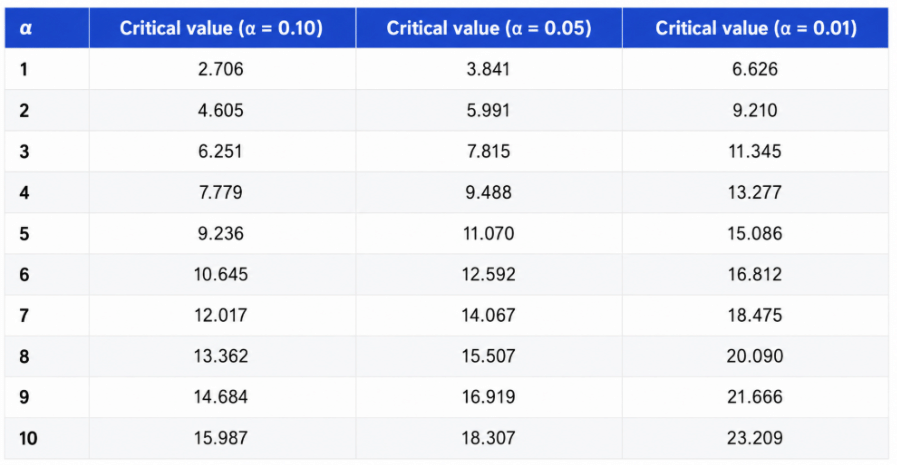Select the cell with 6.626

[755, 69]
